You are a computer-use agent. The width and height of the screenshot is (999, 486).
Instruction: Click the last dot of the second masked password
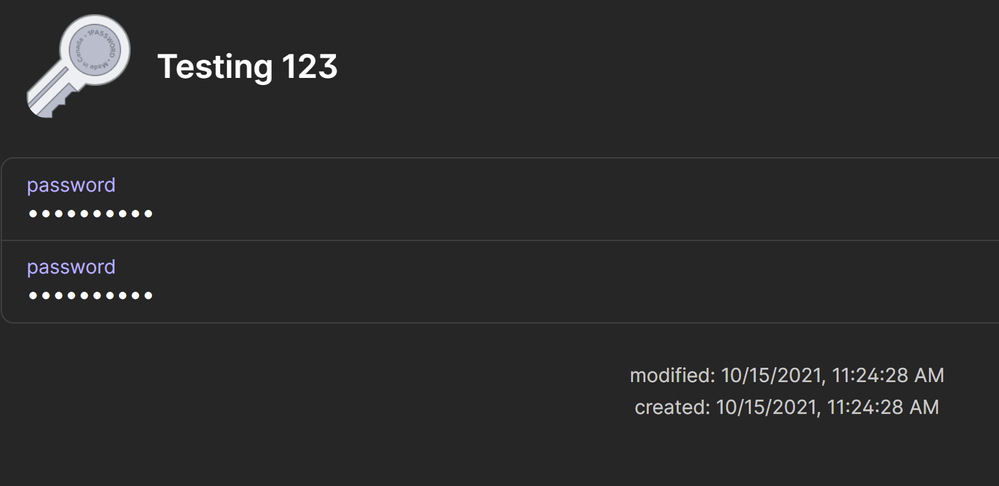point(148,296)
